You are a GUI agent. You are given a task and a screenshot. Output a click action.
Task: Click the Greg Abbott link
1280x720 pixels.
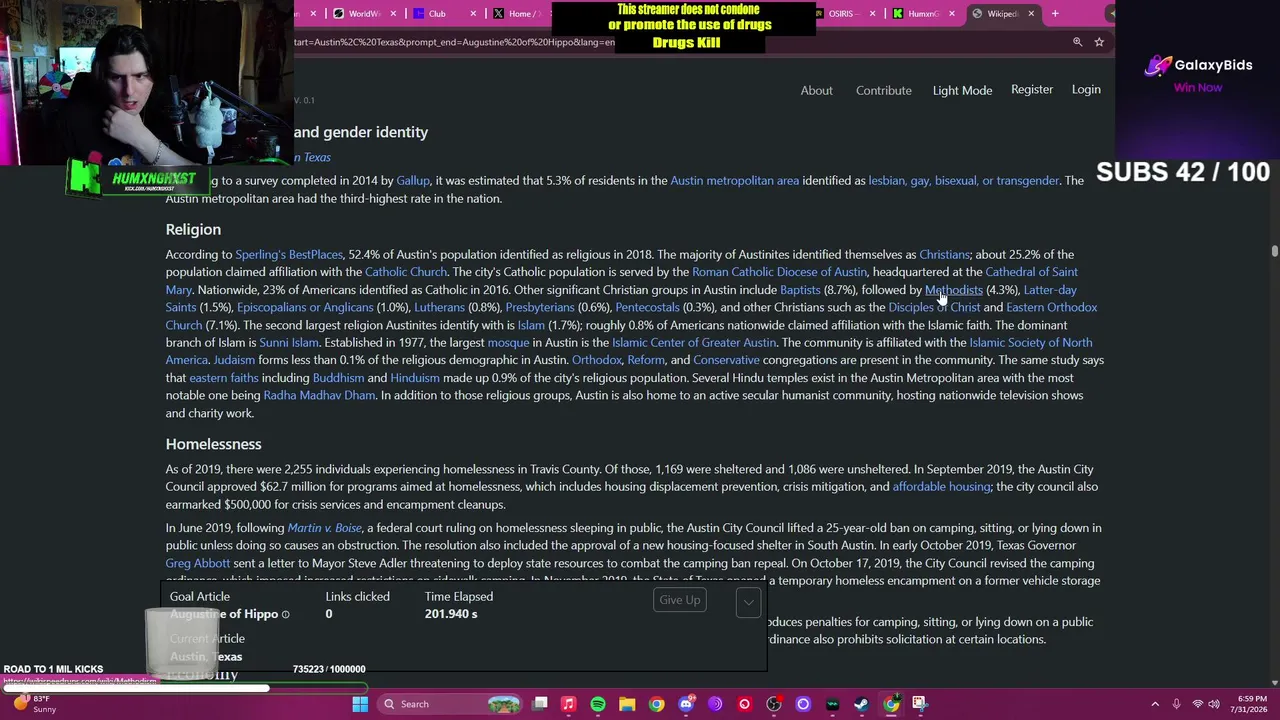(x=198, y=563)
